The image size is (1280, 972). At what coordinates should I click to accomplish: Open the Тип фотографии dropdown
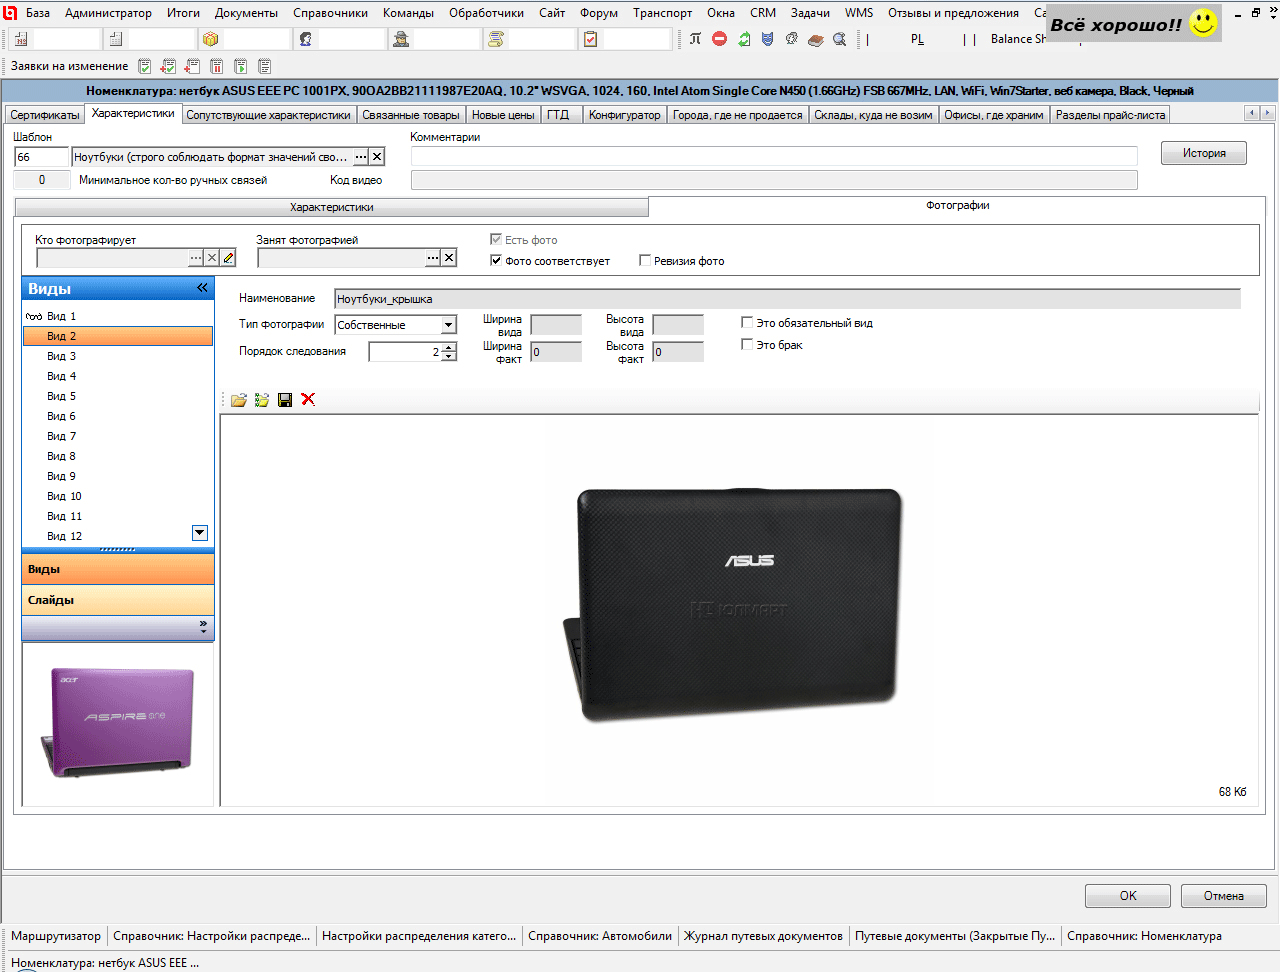pos(449,325)
